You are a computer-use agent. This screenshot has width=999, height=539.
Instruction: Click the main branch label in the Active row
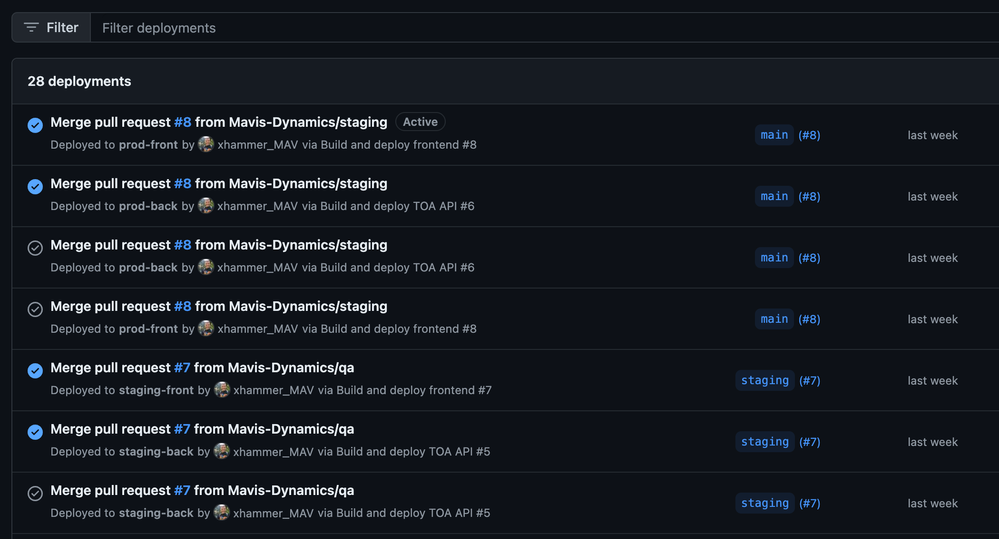pos(774,135)
